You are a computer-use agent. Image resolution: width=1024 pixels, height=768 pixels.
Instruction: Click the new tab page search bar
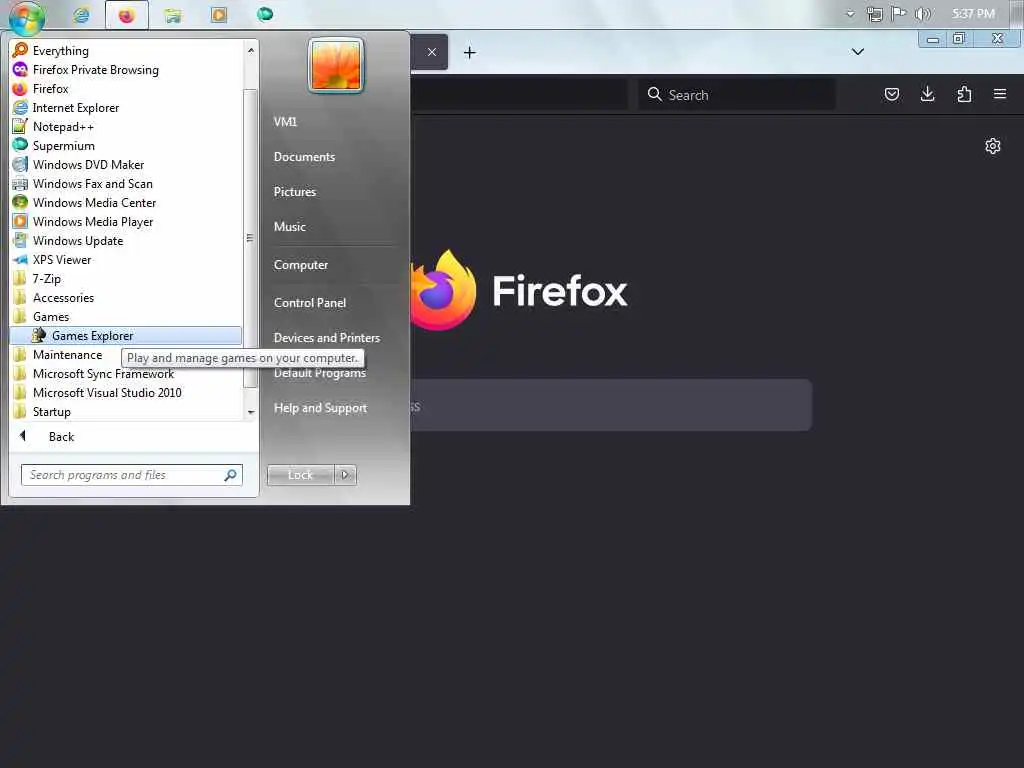coord(611,405)
